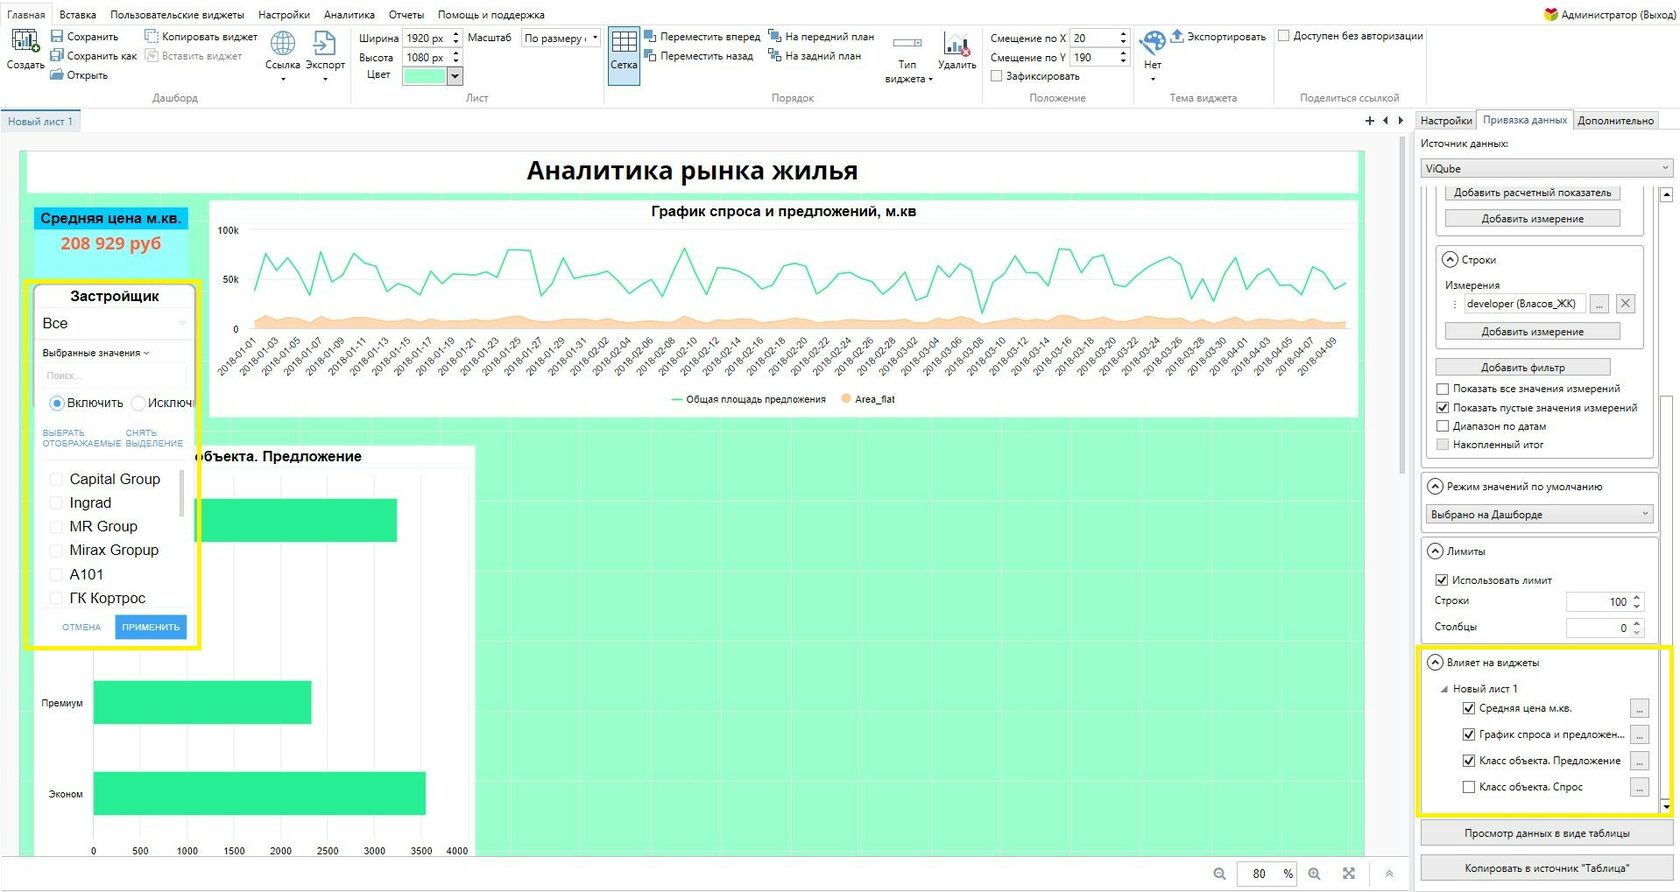The image size is (1680, 892).
Task: Click the widget theme palette icon
Action: click(x=1153, y=43)
